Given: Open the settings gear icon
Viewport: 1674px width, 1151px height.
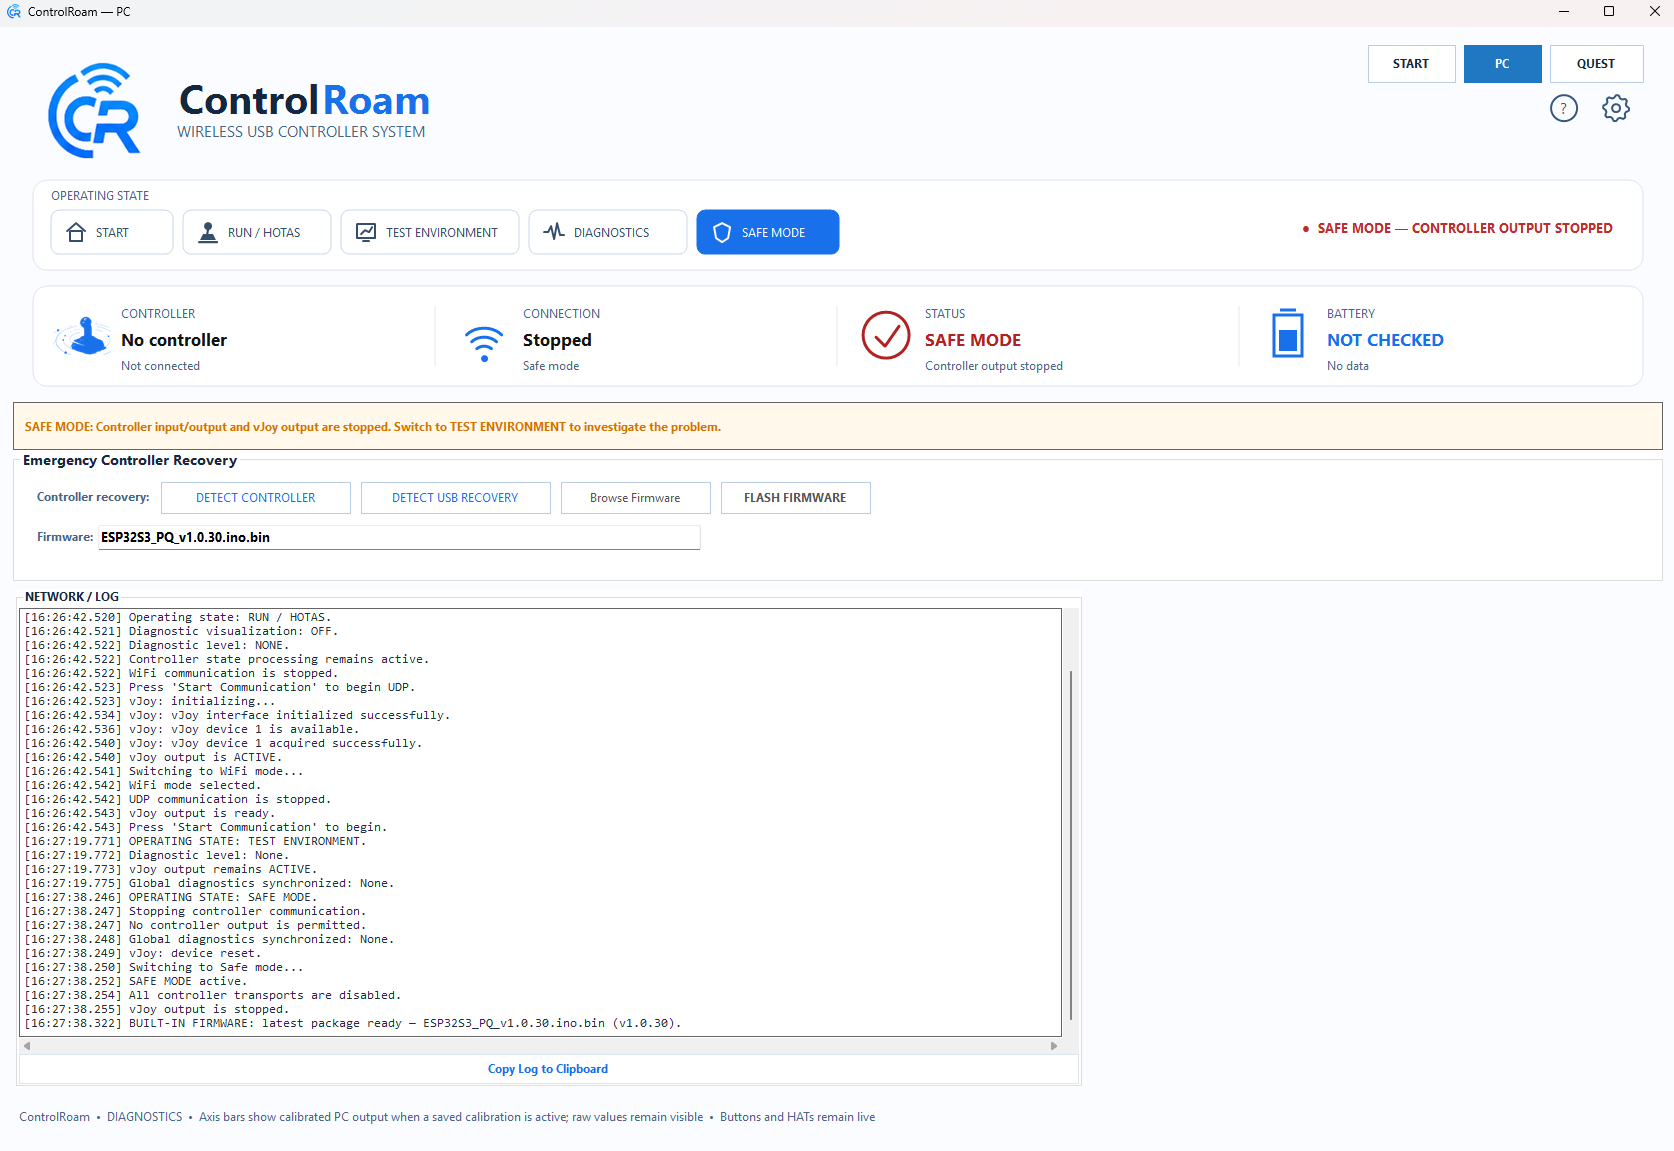Looking at the screenshot, I should [x=1615, y=108].
